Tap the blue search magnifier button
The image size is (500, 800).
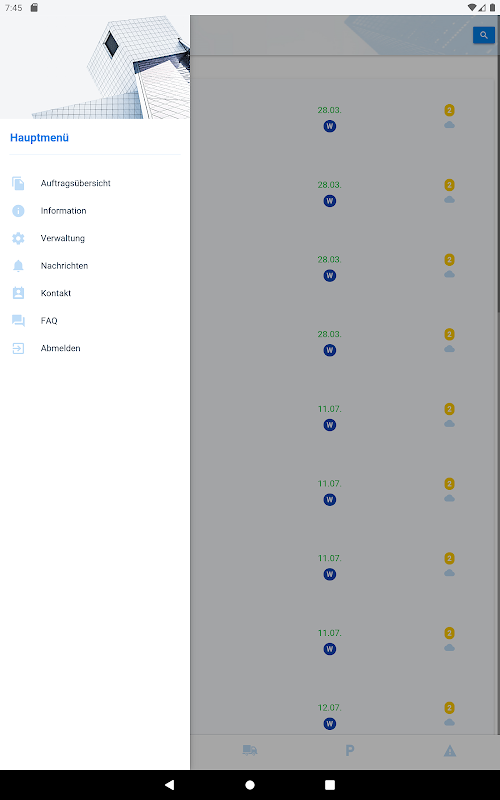point(484,35)
